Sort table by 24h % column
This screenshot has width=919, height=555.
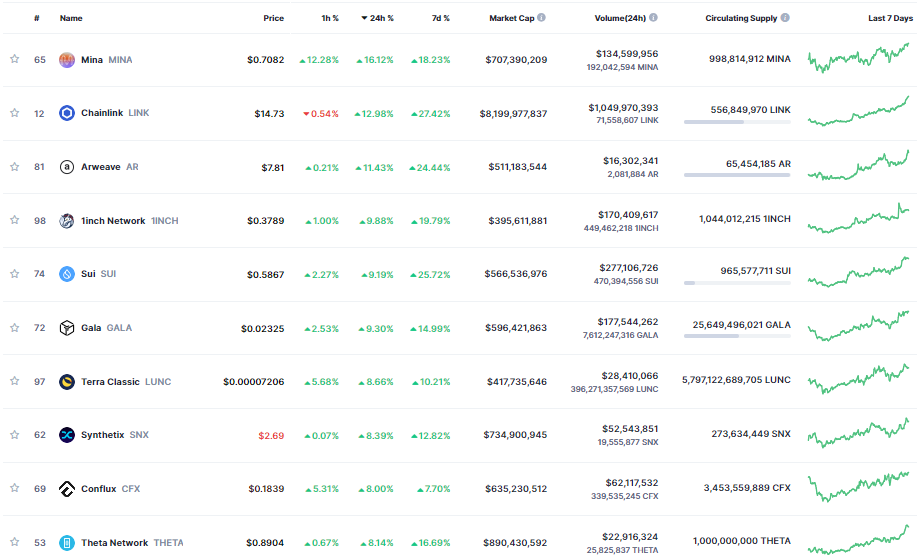(x=377, y=18)
